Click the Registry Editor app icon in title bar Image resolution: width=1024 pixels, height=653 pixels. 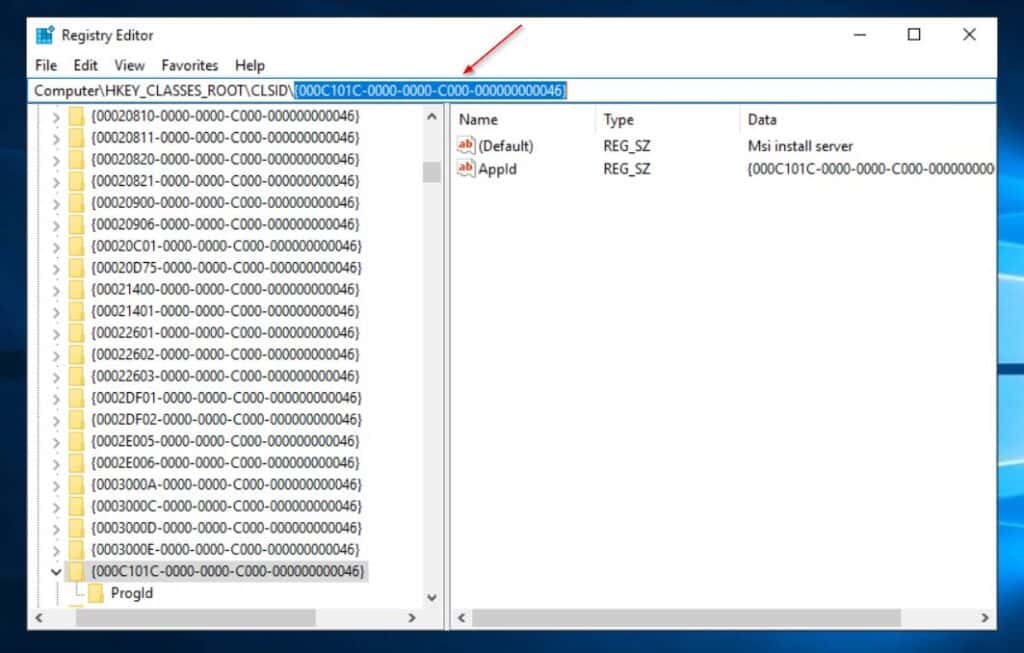(44, 35)
